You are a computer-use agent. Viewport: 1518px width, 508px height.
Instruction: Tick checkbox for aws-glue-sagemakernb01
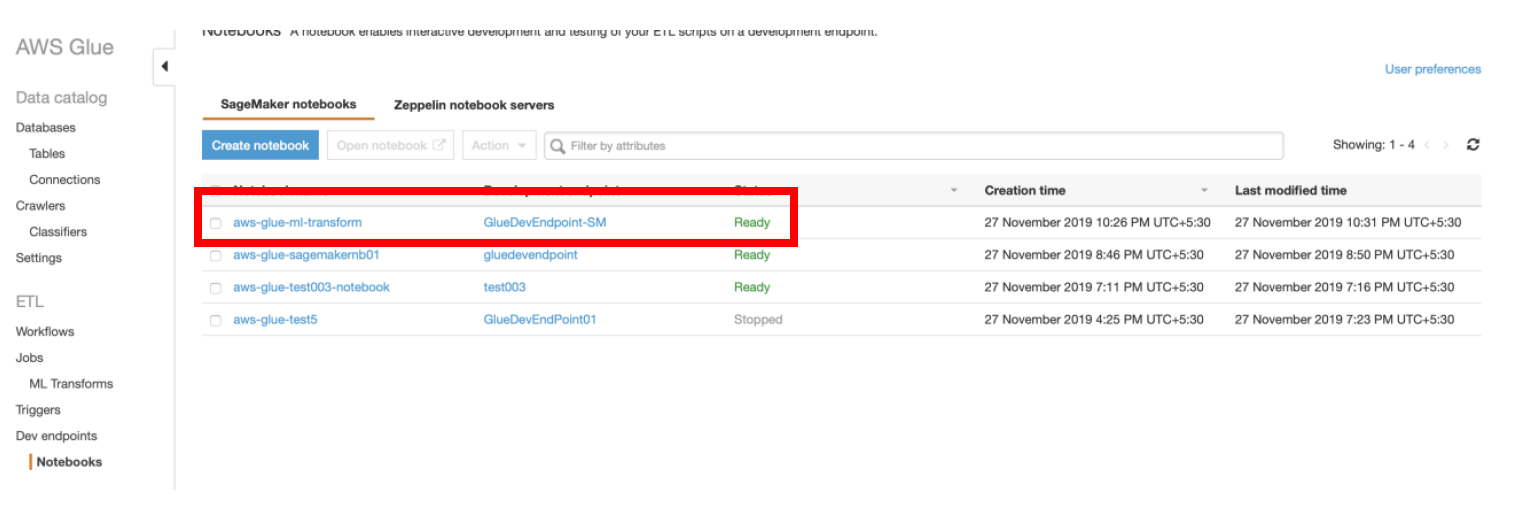point(216,255)
